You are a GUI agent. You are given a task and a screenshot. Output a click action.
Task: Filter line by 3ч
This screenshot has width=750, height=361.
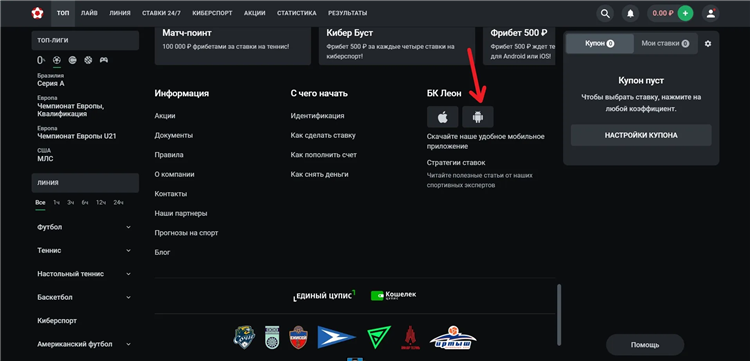point(71,203)
